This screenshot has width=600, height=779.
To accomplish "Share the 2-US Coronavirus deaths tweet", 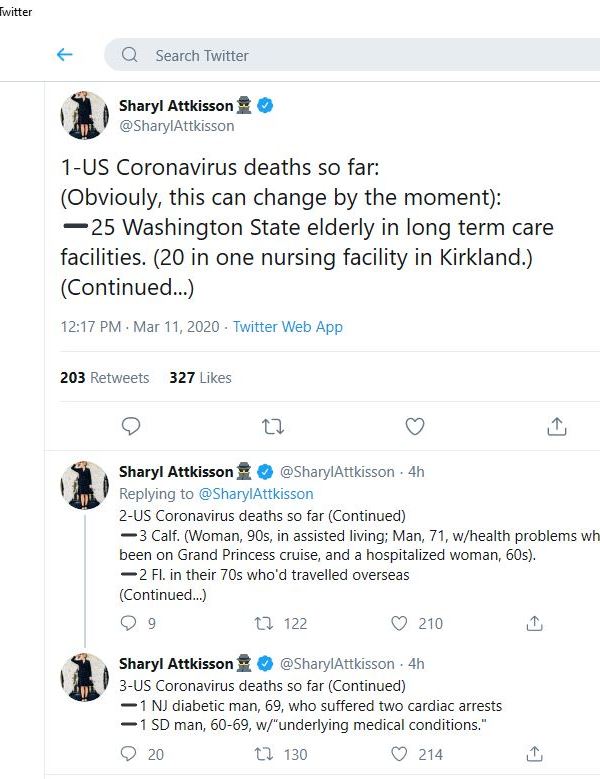I will (x=535, y=623).
